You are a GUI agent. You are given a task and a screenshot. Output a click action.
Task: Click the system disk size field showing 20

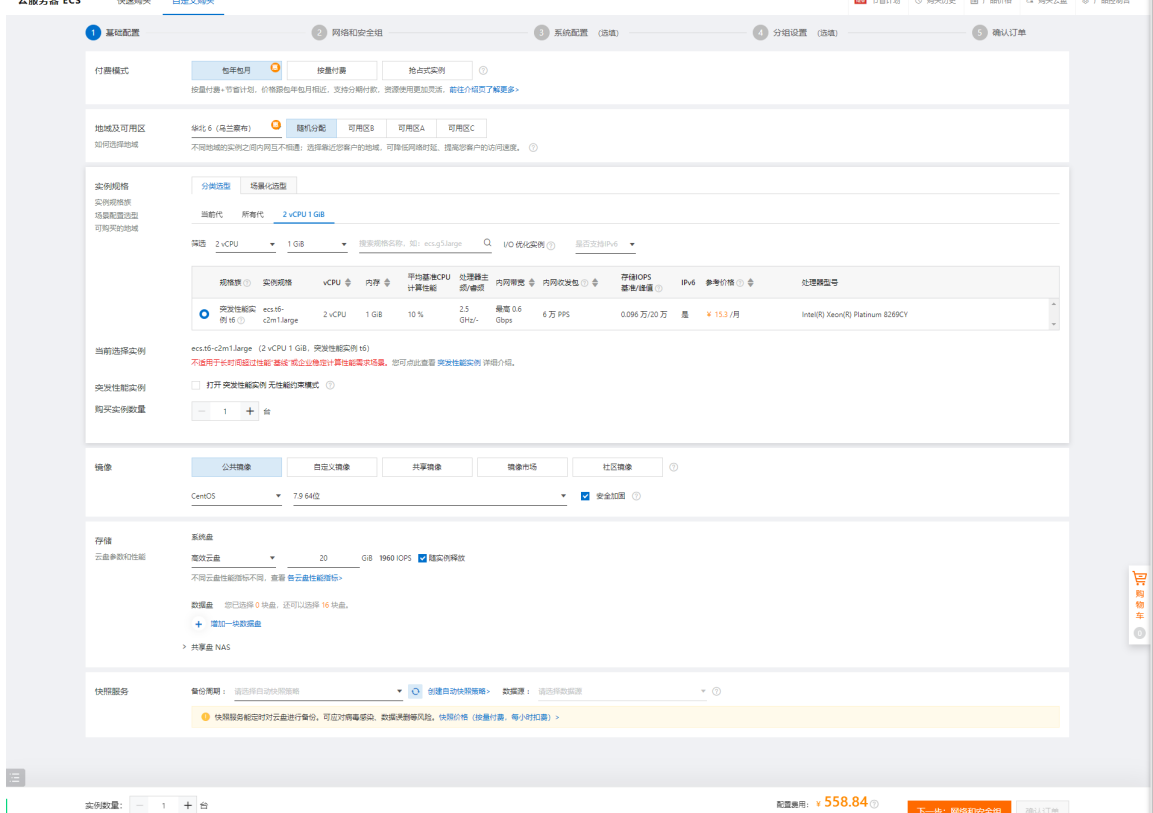coord(324,558)
